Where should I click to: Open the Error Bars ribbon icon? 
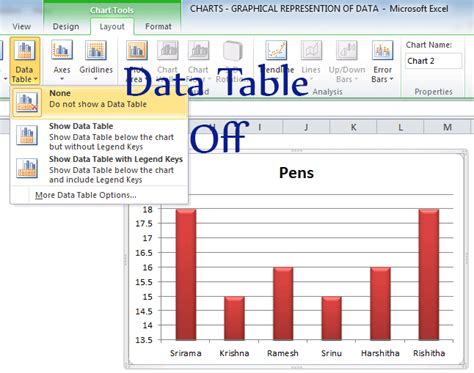point(382,50)
